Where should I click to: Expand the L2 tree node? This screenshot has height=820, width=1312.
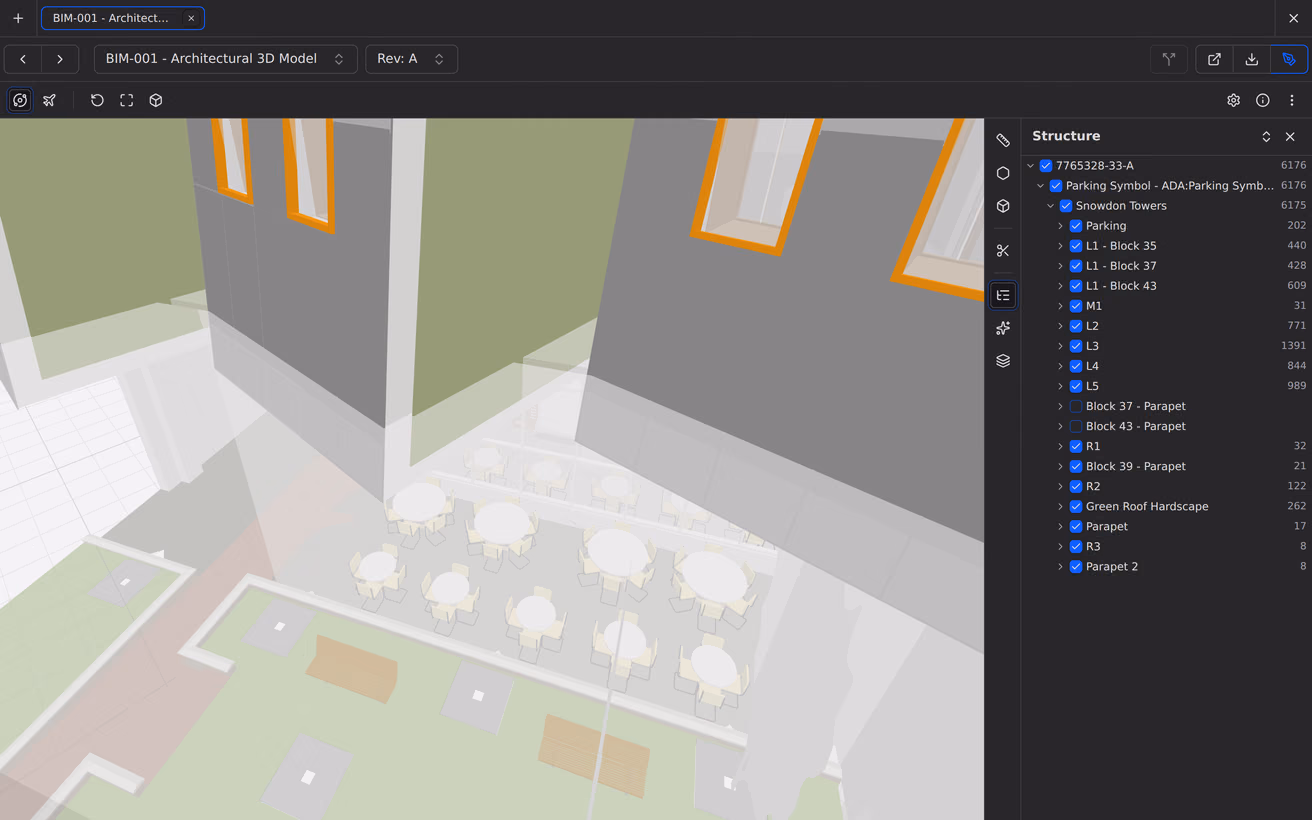click(x=1061, y=326)
